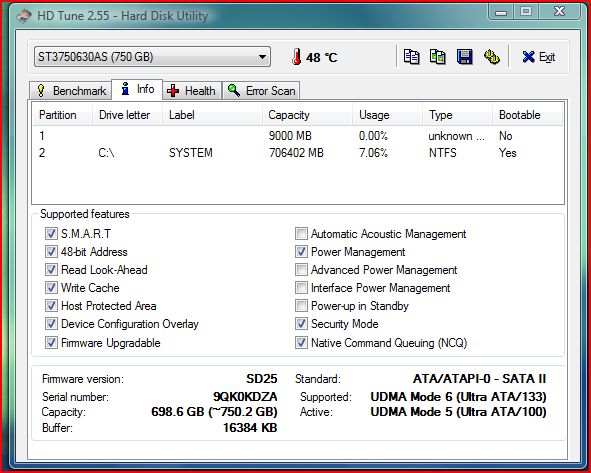Toggle the Firmware Upgradable checkbox

pyautogui.click(x=51, y=343)
